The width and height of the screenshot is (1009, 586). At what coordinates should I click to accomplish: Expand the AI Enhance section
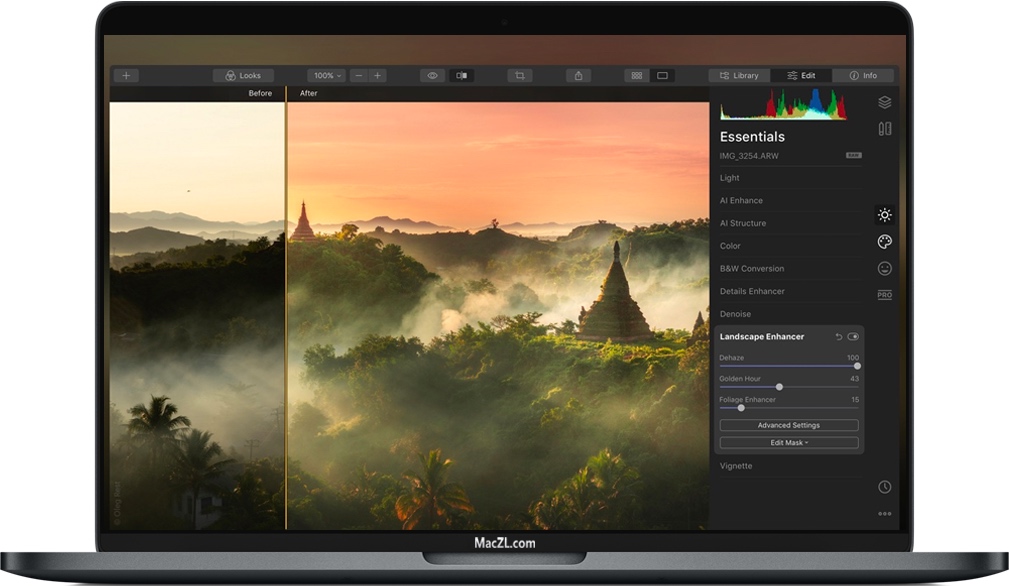(741, 201)
